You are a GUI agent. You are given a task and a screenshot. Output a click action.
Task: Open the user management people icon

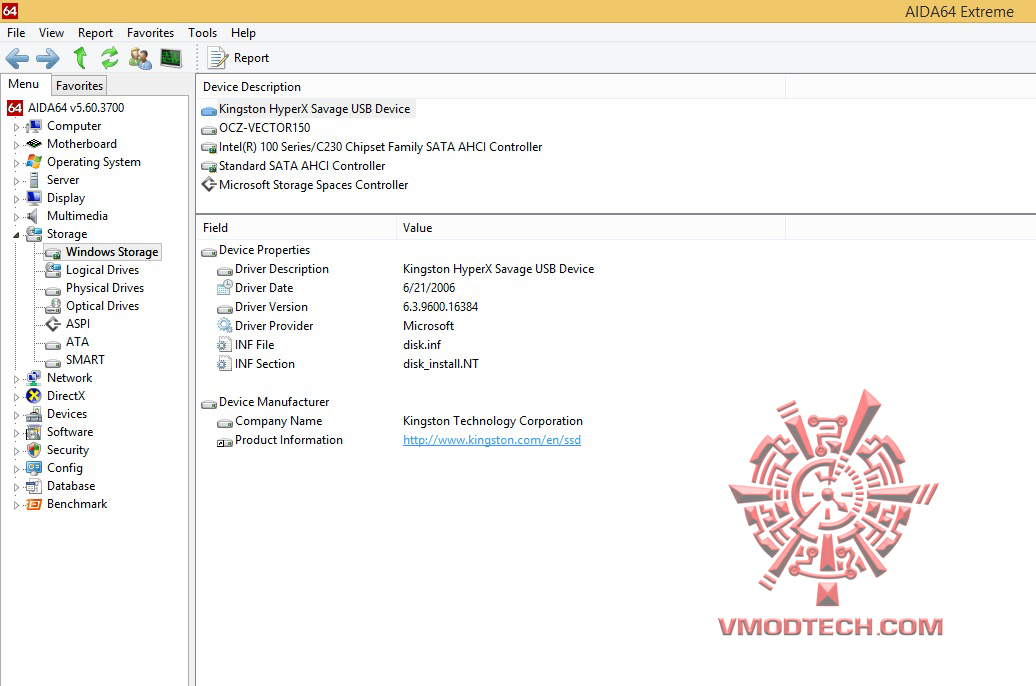tap(140, 58)
